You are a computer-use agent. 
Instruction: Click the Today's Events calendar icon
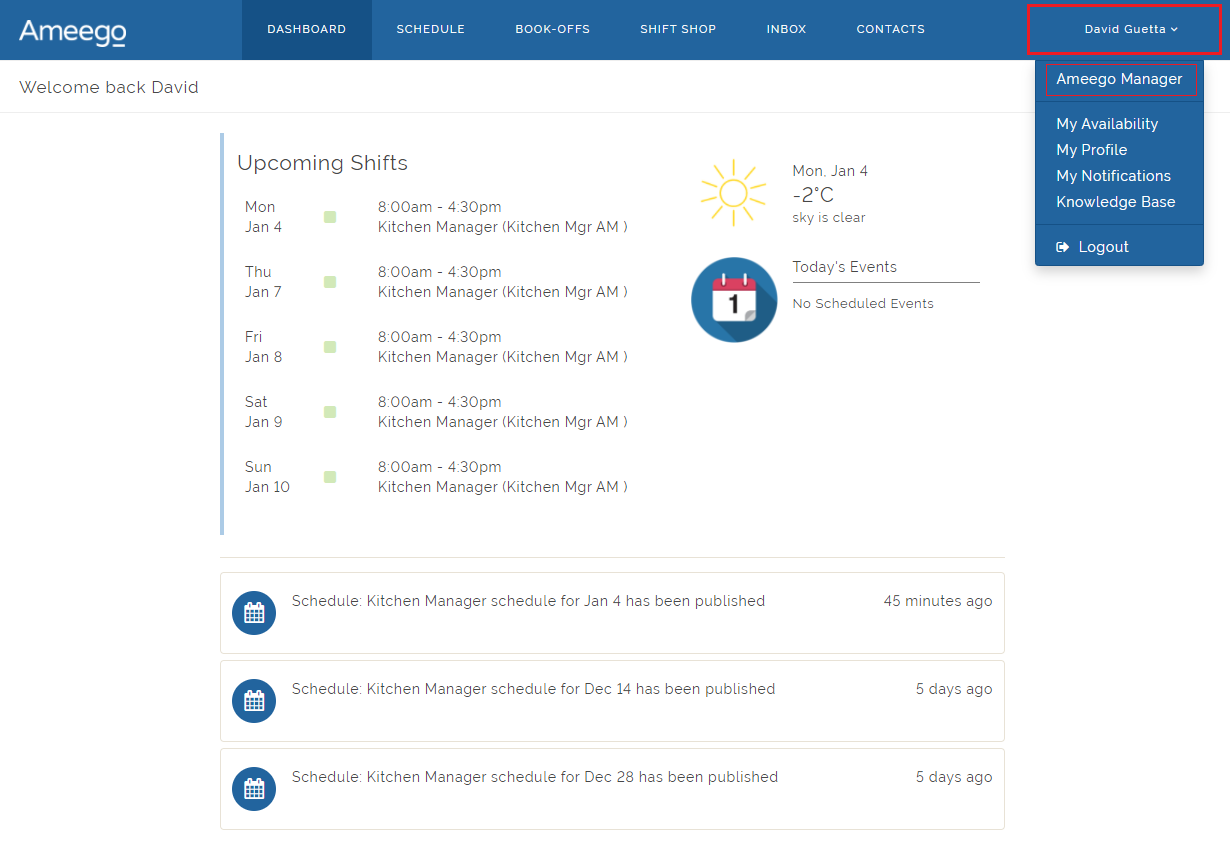734,299
